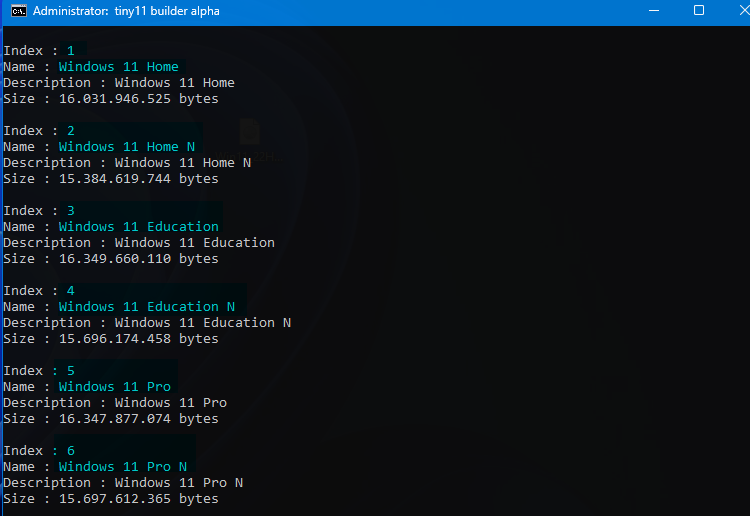Close the tiny11 builder window
Screen dimensions: 750x516
coord(744,11)
